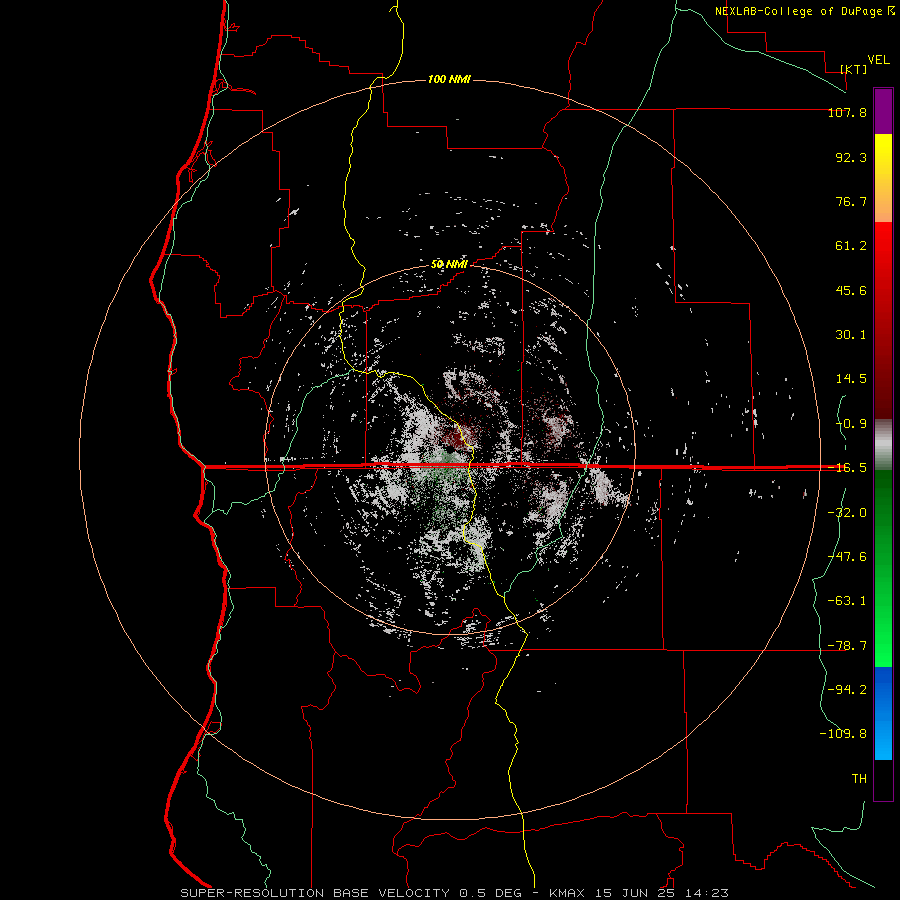This screenshot has height=900, width=900.
Task: Select the -47.6 scale value
Action: point(847,557)
